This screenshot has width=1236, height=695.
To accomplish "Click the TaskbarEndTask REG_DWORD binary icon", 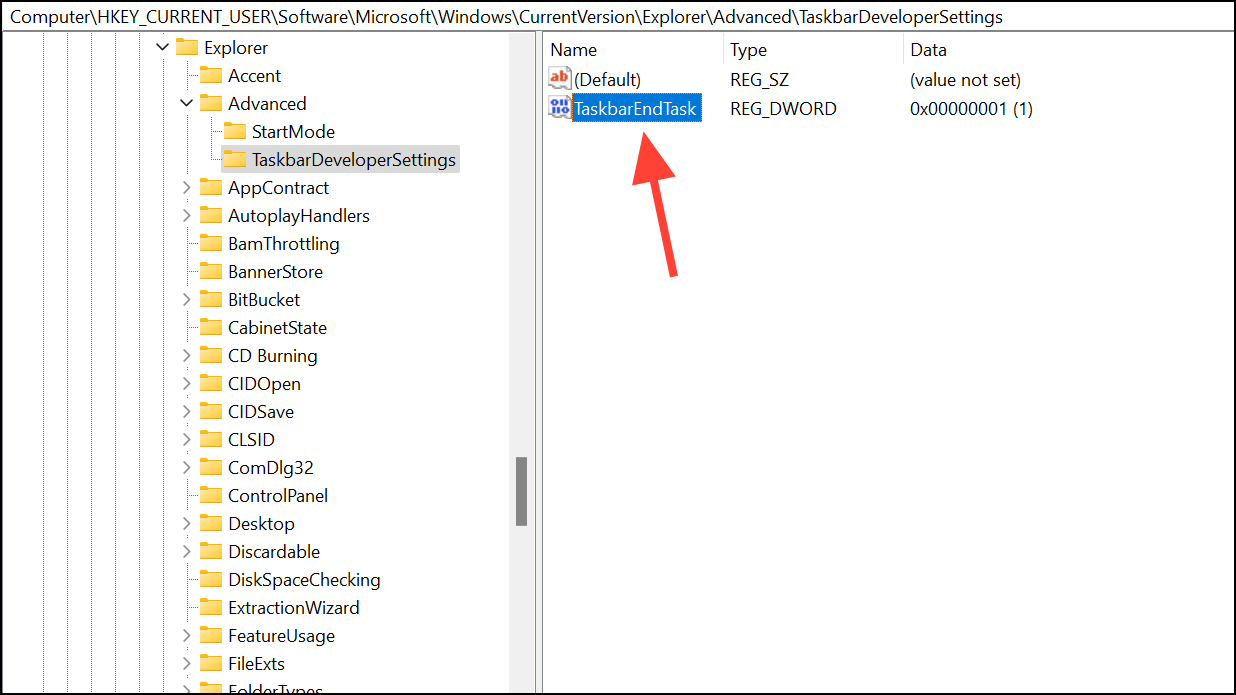I will pyautogui.click(x=560, y=108).
